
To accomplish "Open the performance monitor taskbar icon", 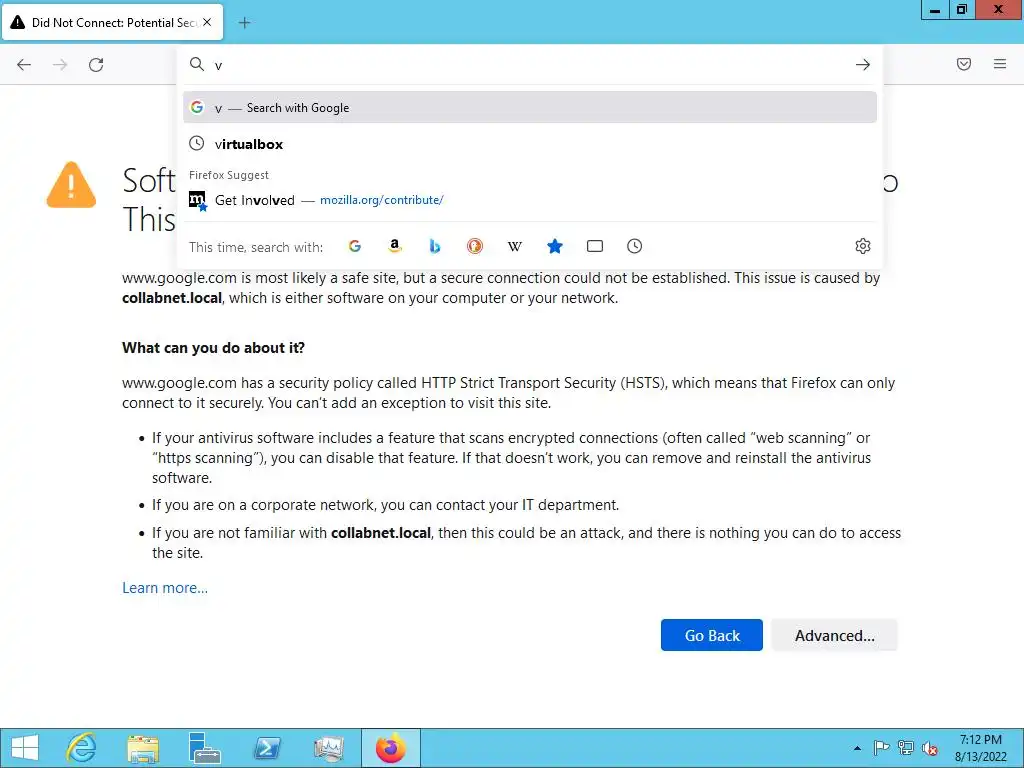I will point(328,748).
